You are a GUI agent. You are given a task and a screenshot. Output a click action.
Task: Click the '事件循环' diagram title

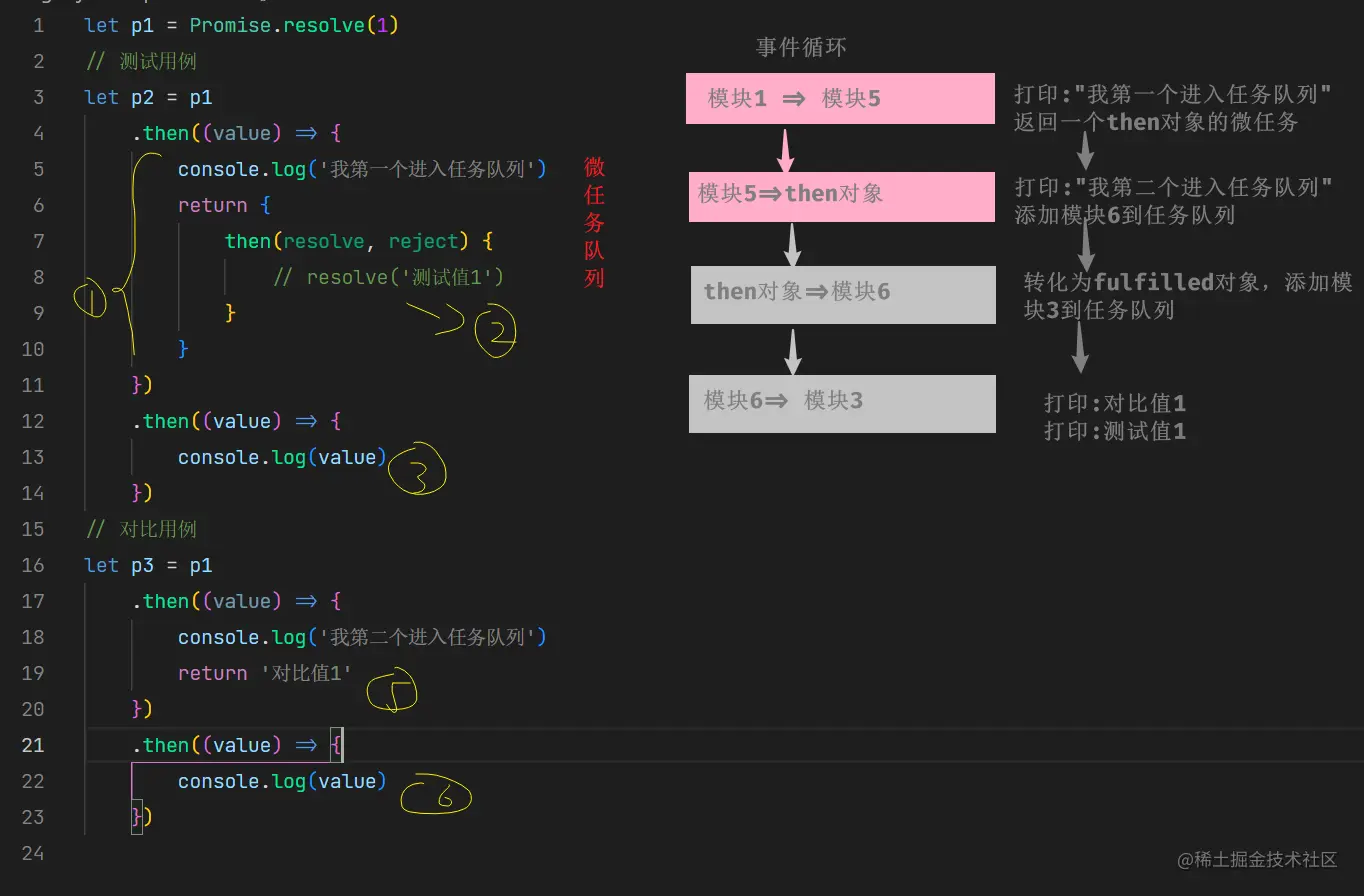click(802, 47)
